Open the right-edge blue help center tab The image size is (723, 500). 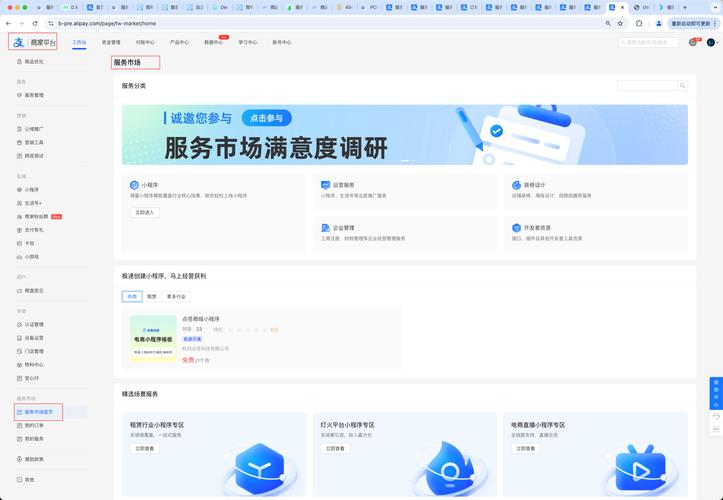[x=716, y=393]
